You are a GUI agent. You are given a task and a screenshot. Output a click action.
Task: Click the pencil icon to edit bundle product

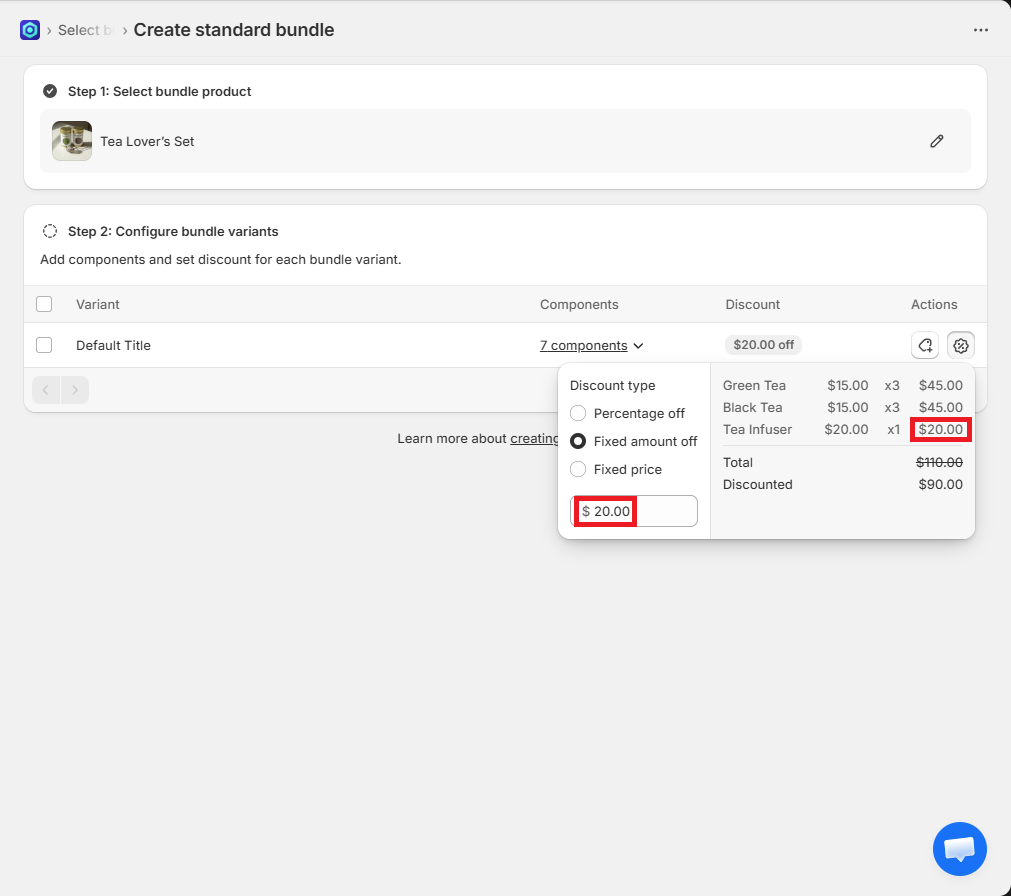936,141
